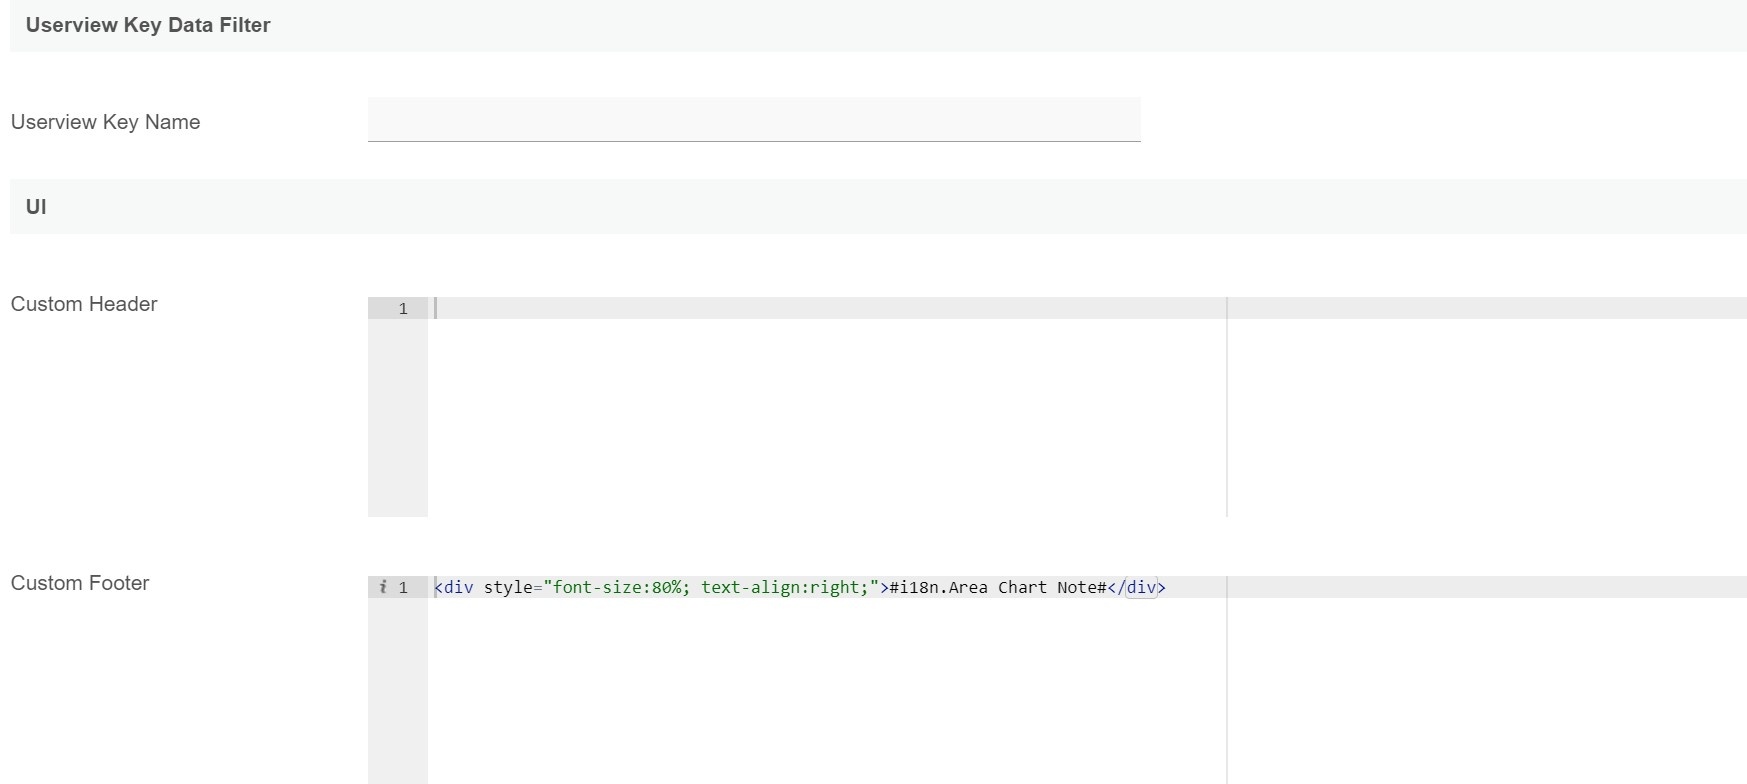Click the #i18n.Area Chart Note# text
Viewport: 1747px width, 784px height.
point(997,588)
